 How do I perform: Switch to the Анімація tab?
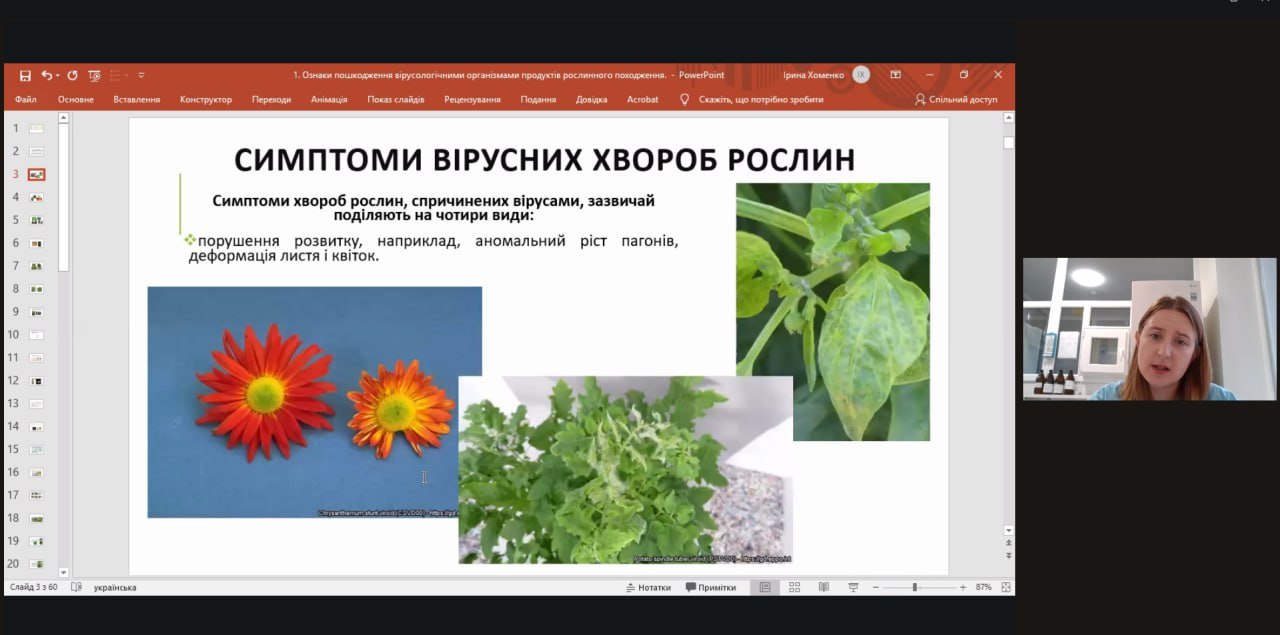point(329,100)
